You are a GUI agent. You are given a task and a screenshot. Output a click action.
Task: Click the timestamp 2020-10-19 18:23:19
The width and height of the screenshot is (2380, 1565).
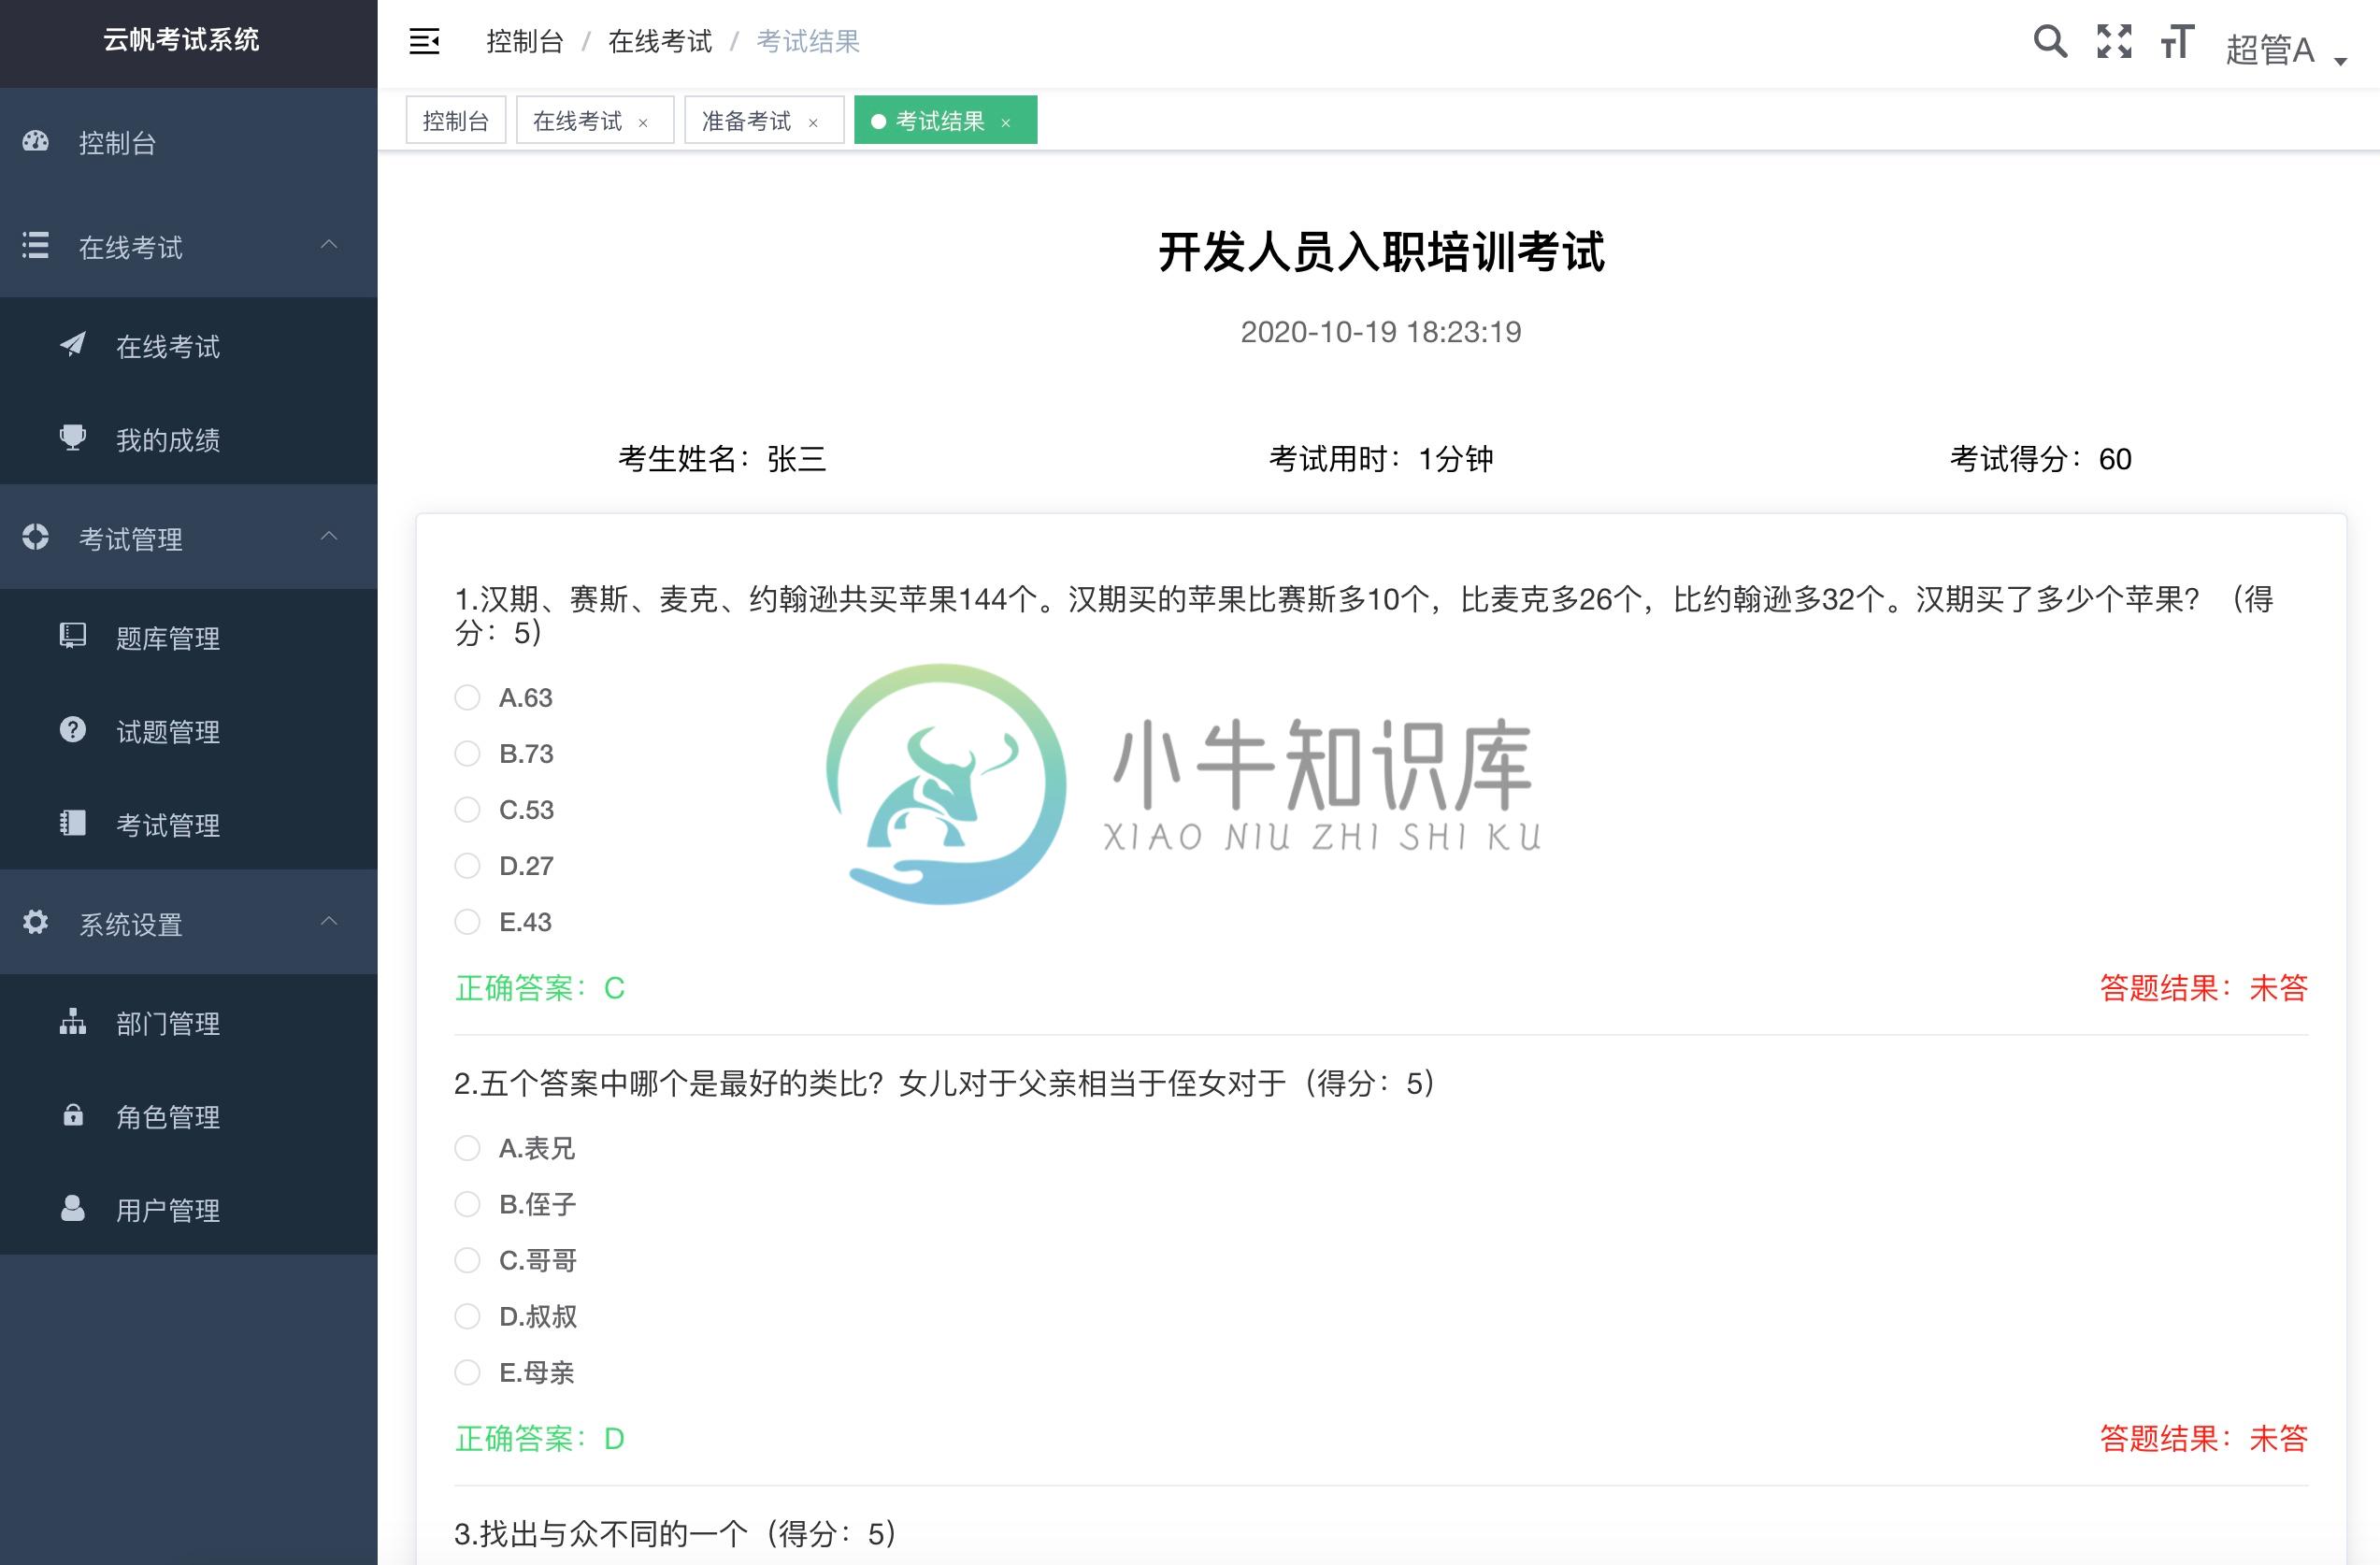click(x=1381, y=332)
